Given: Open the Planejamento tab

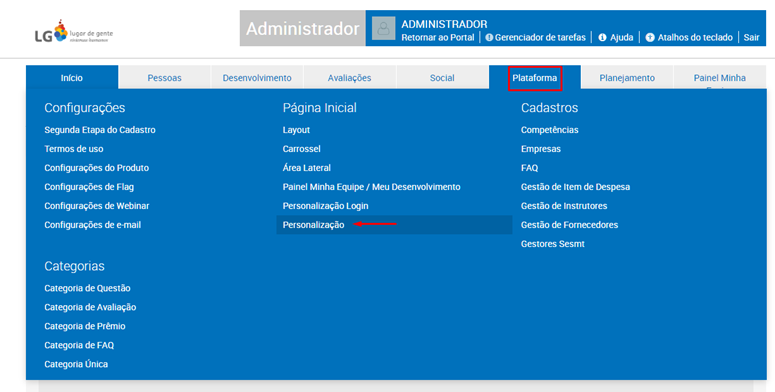Looking at the screenshot, I should [627, 78].
